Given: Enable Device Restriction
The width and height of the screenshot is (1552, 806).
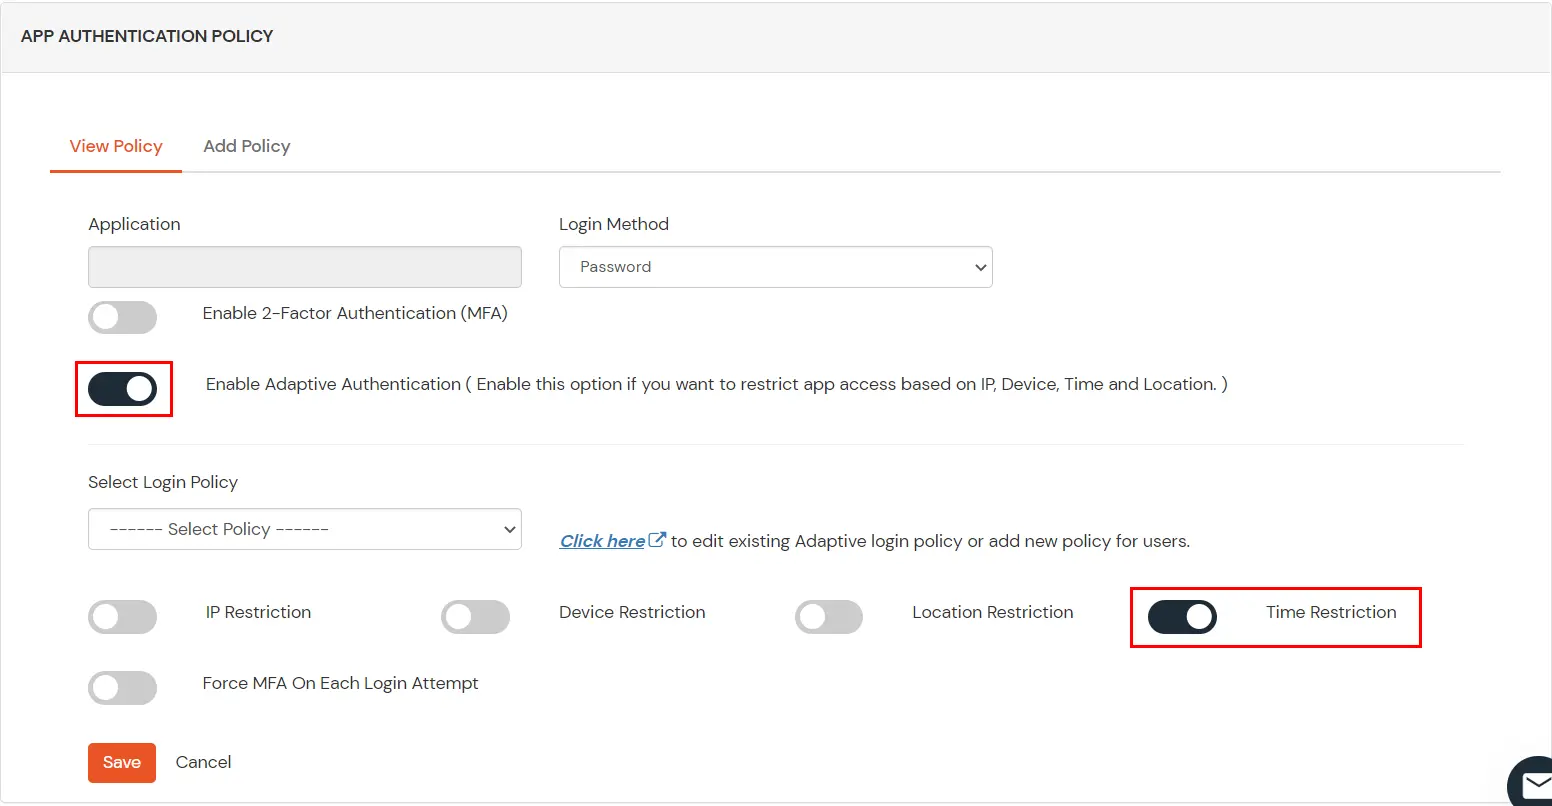Looking at the screenshot, I should [x=476, y=617].
